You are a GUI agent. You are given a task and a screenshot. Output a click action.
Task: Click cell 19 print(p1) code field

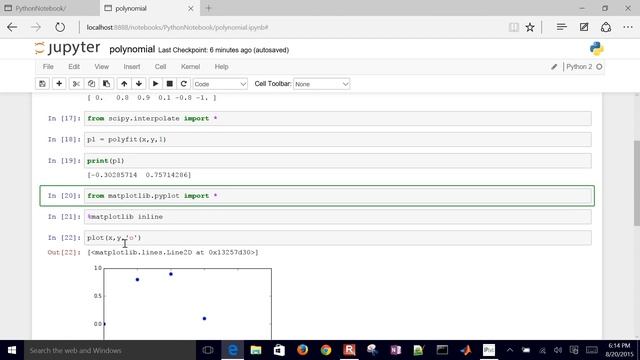tap(338, 161)
